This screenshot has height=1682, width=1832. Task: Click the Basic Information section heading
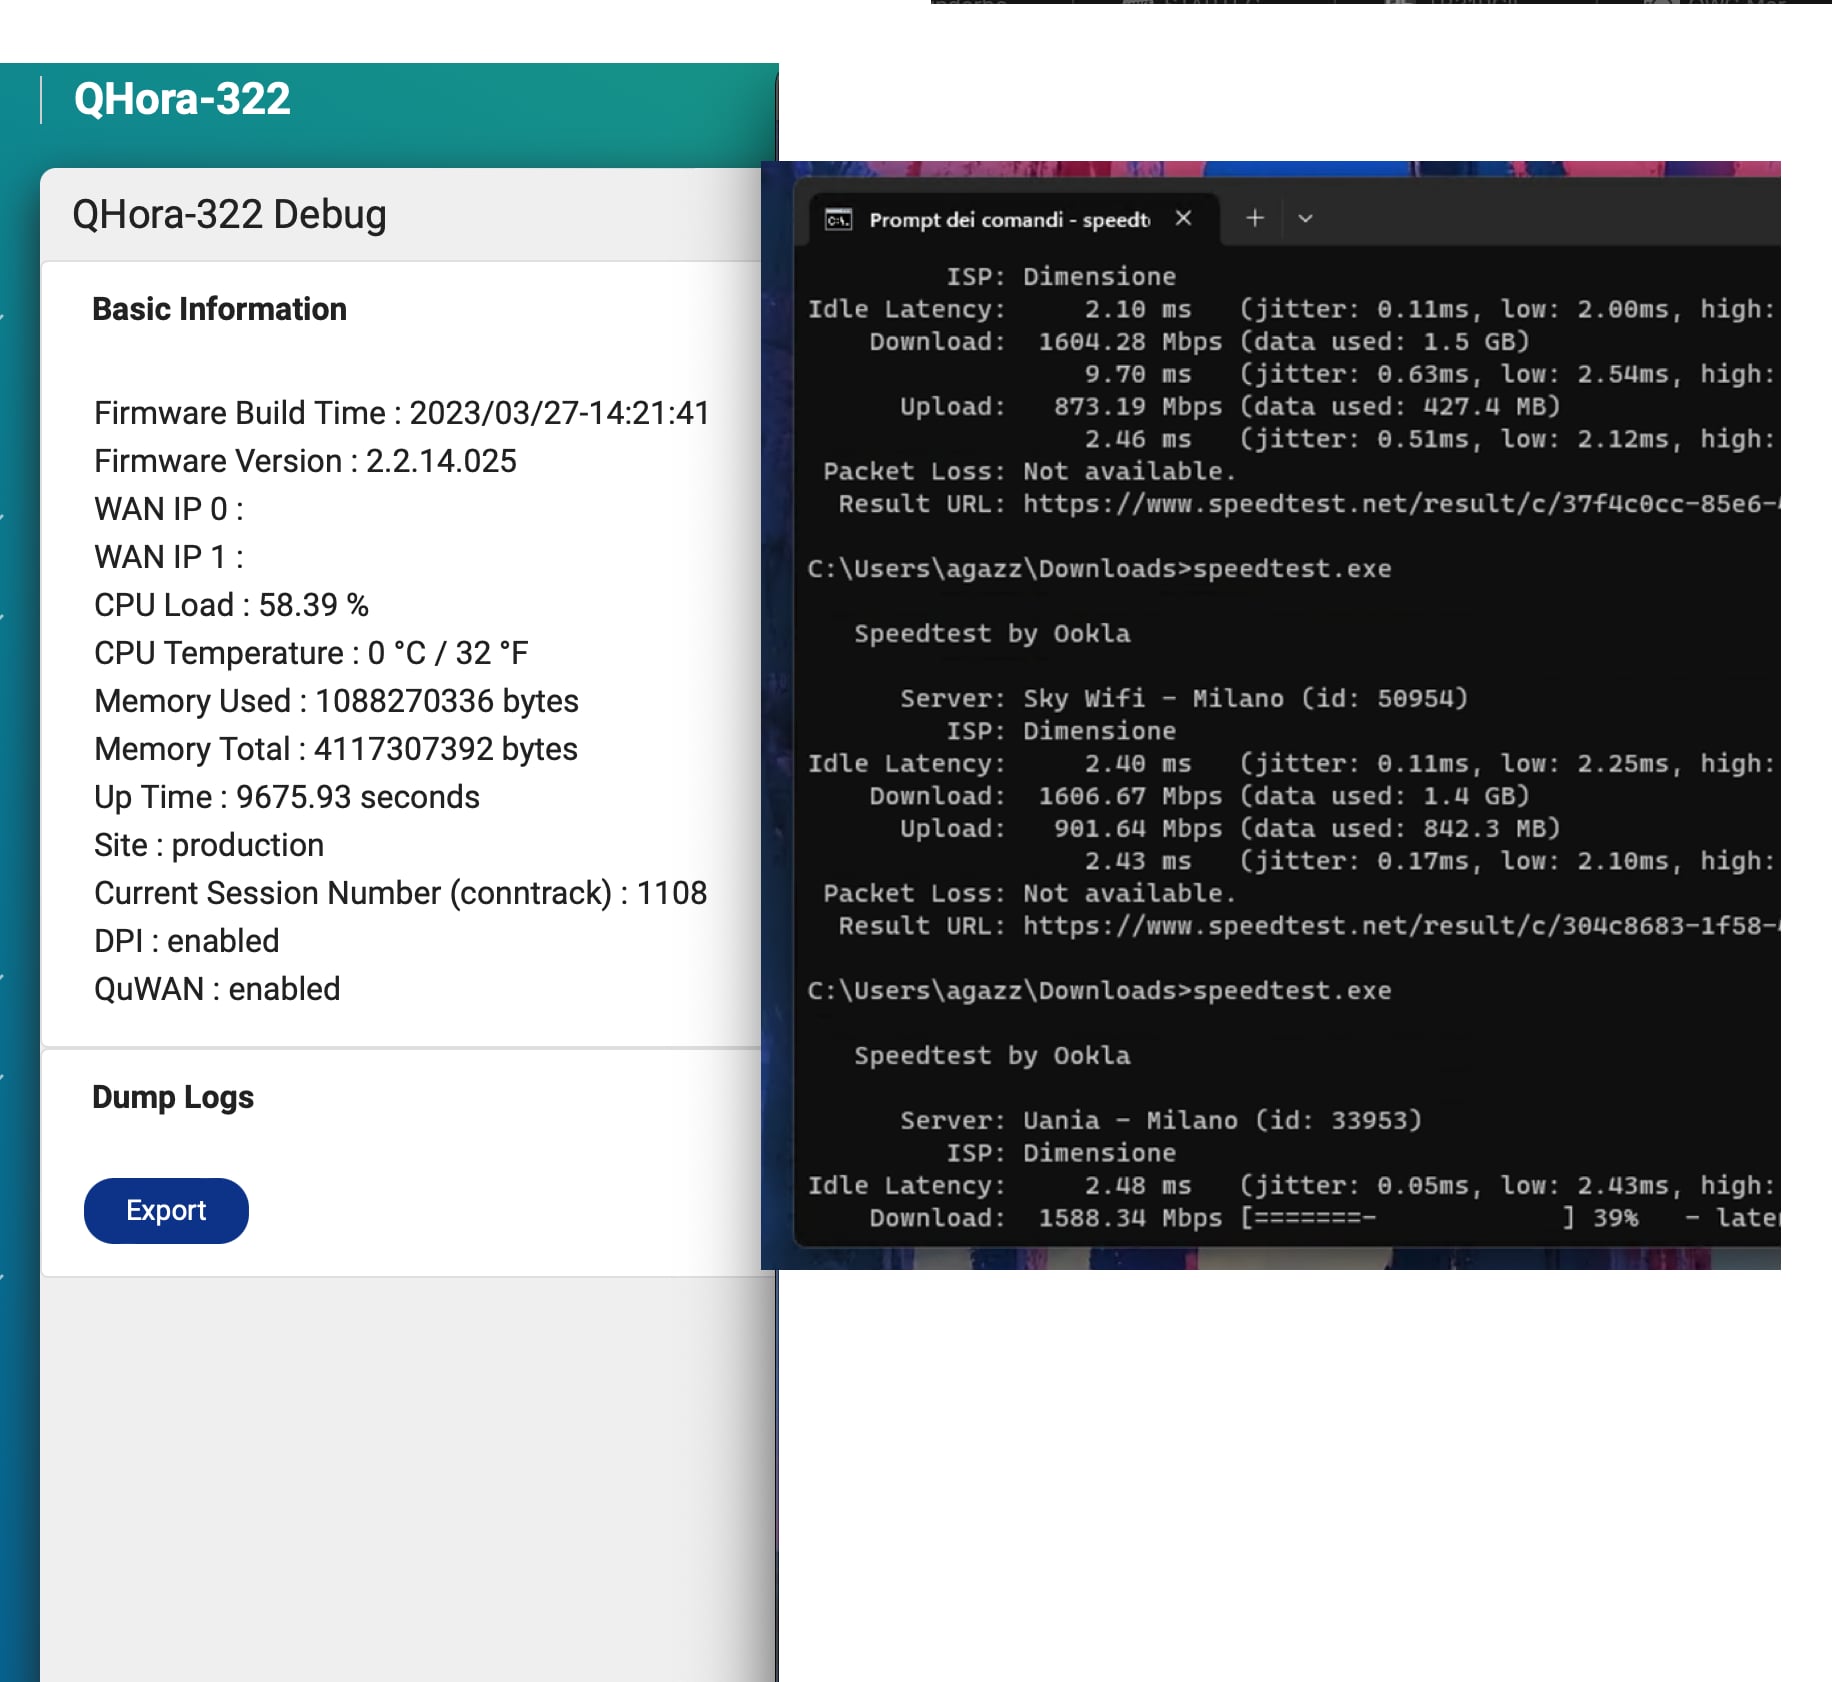(x=219, y=309)
